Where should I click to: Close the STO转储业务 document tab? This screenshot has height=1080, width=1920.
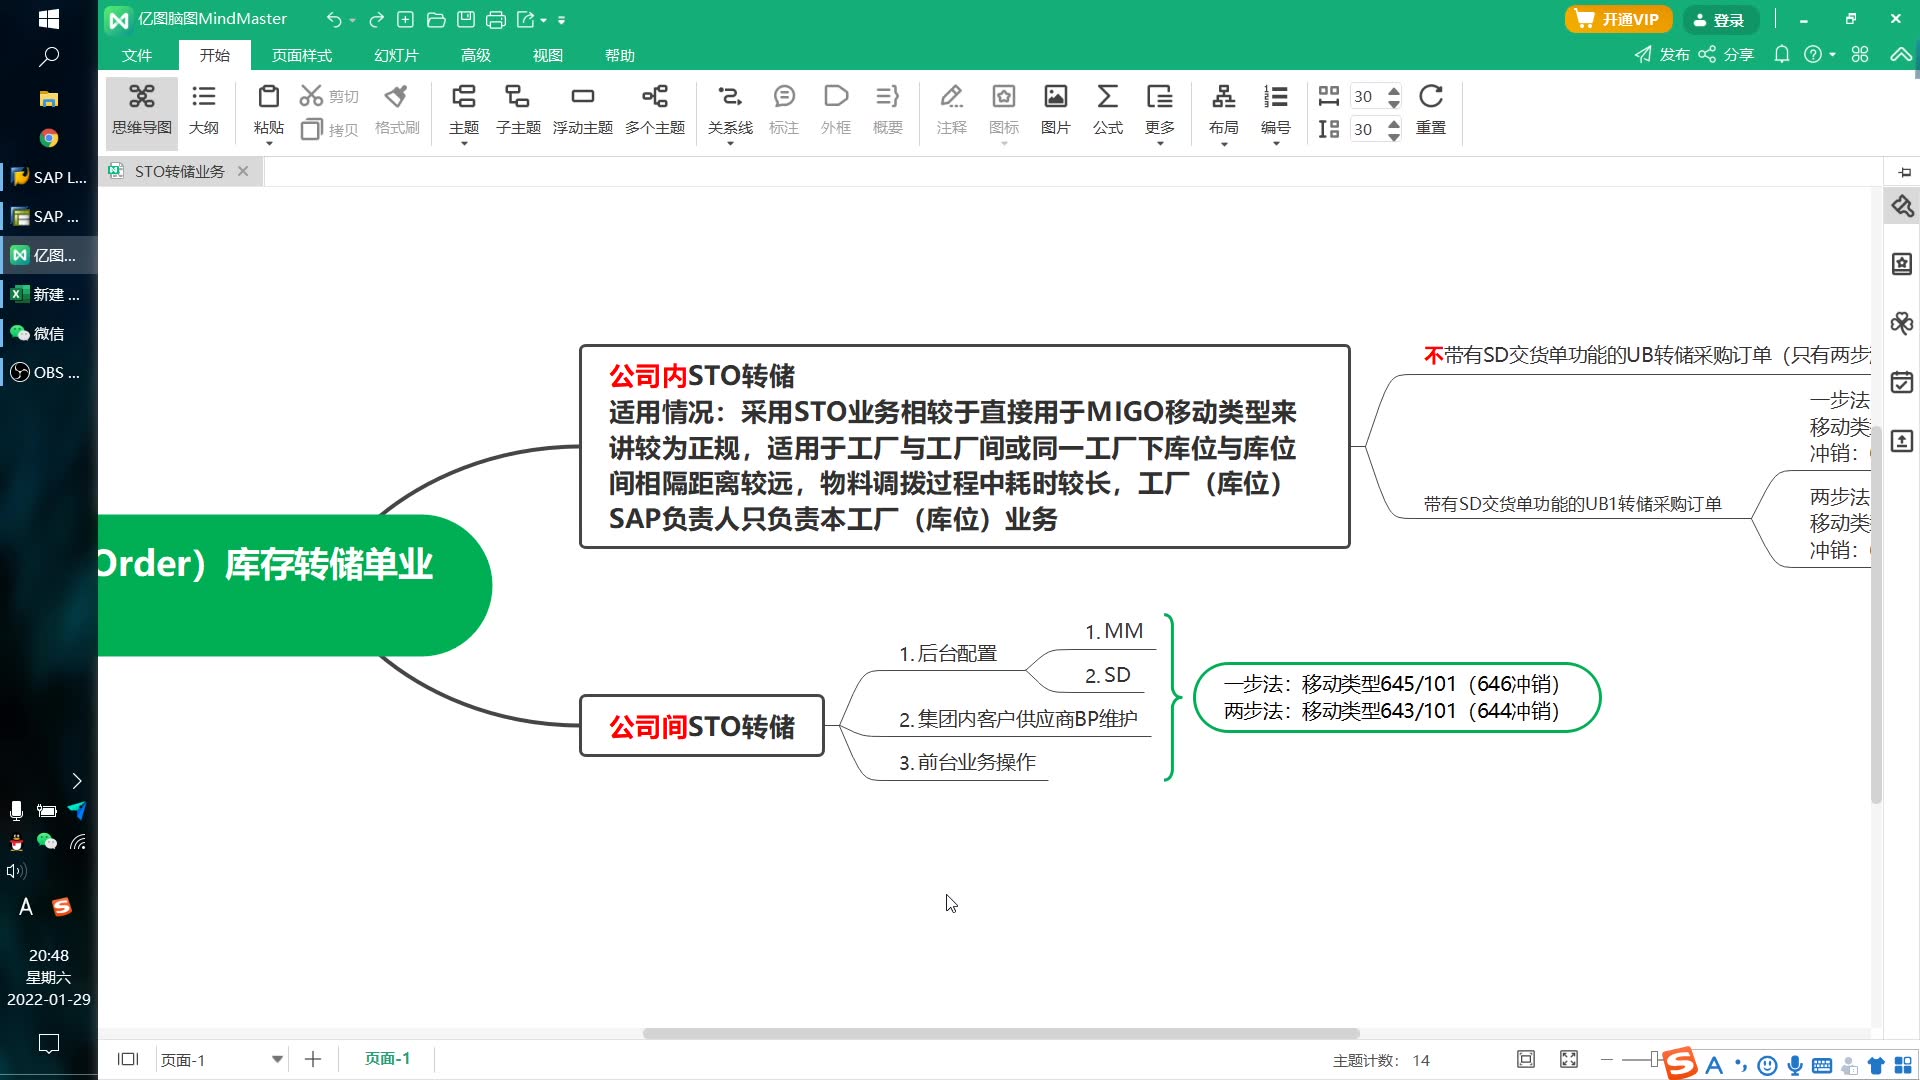click(243, 171)
